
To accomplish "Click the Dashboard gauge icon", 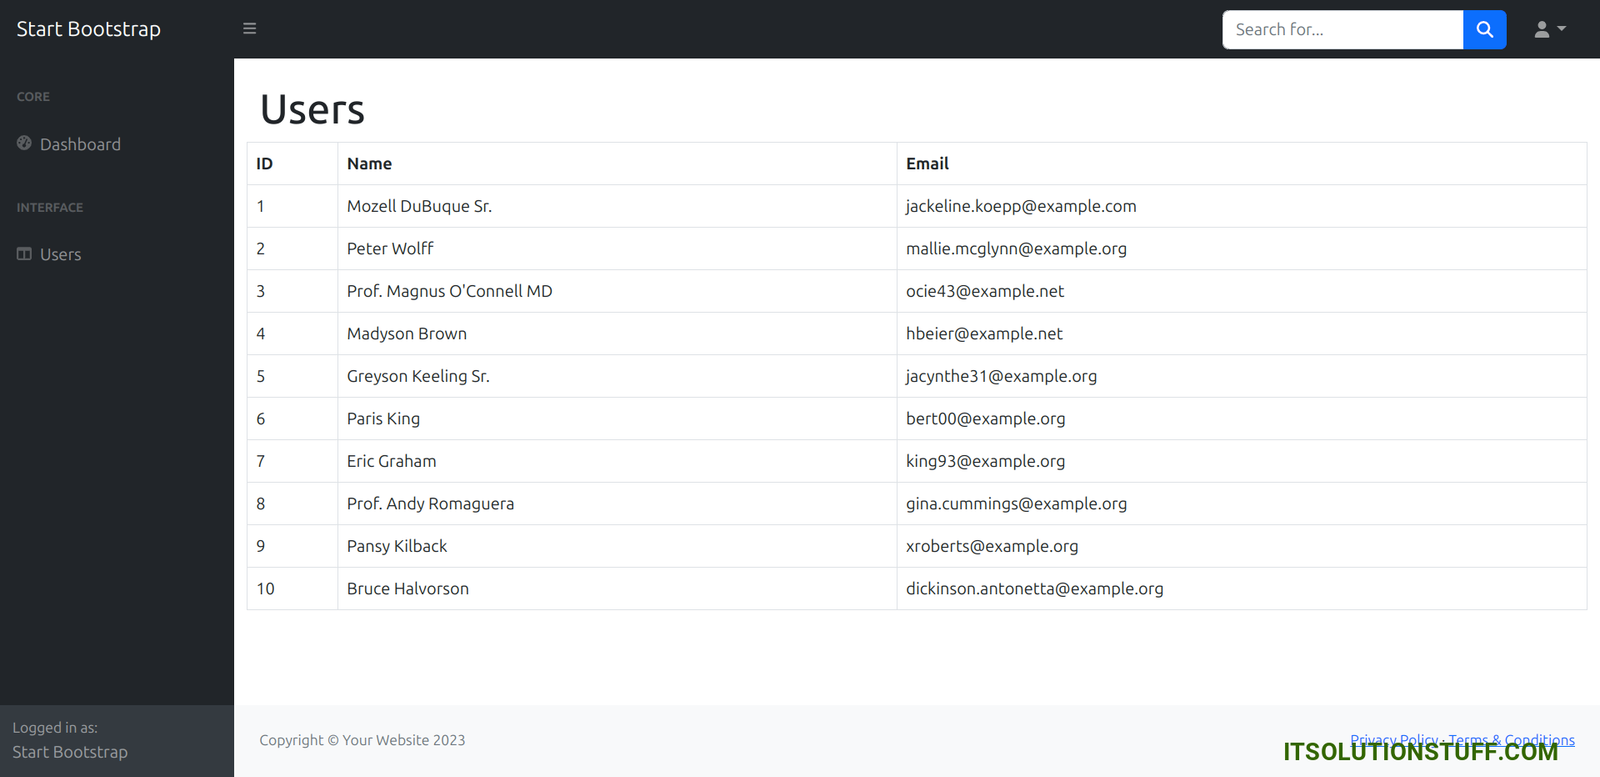I will pos(24,143).
